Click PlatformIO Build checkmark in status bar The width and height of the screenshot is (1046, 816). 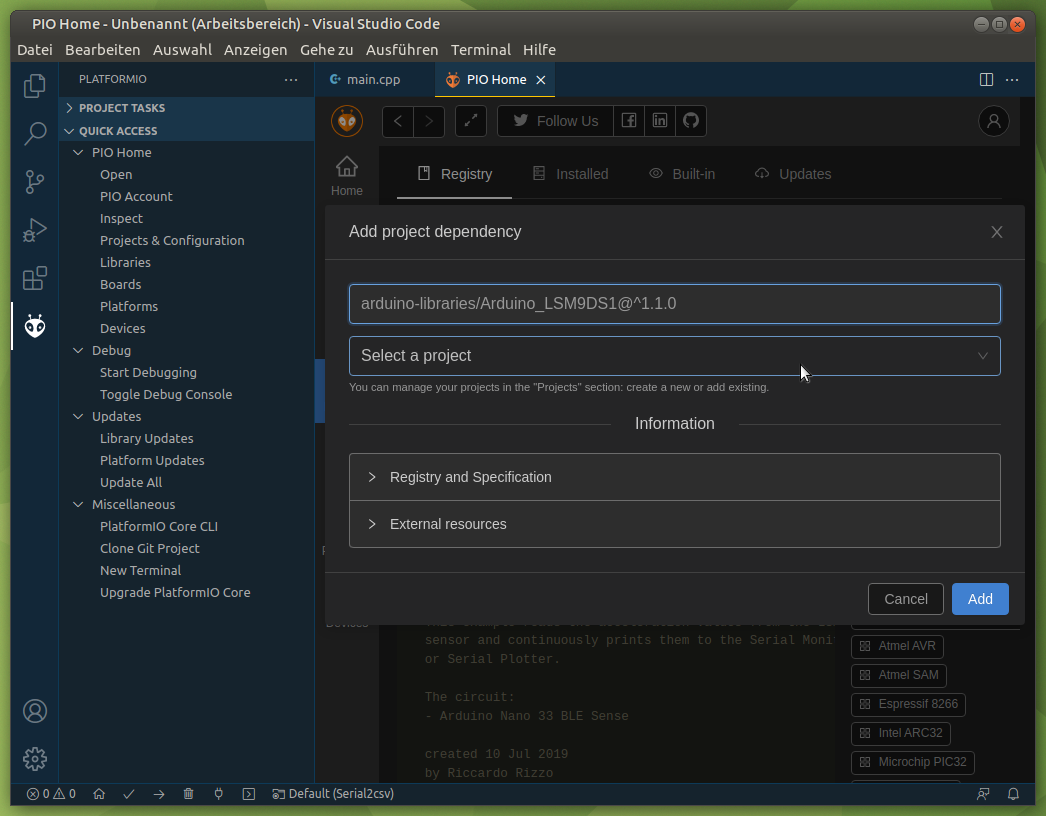click(x=129, y=794)
